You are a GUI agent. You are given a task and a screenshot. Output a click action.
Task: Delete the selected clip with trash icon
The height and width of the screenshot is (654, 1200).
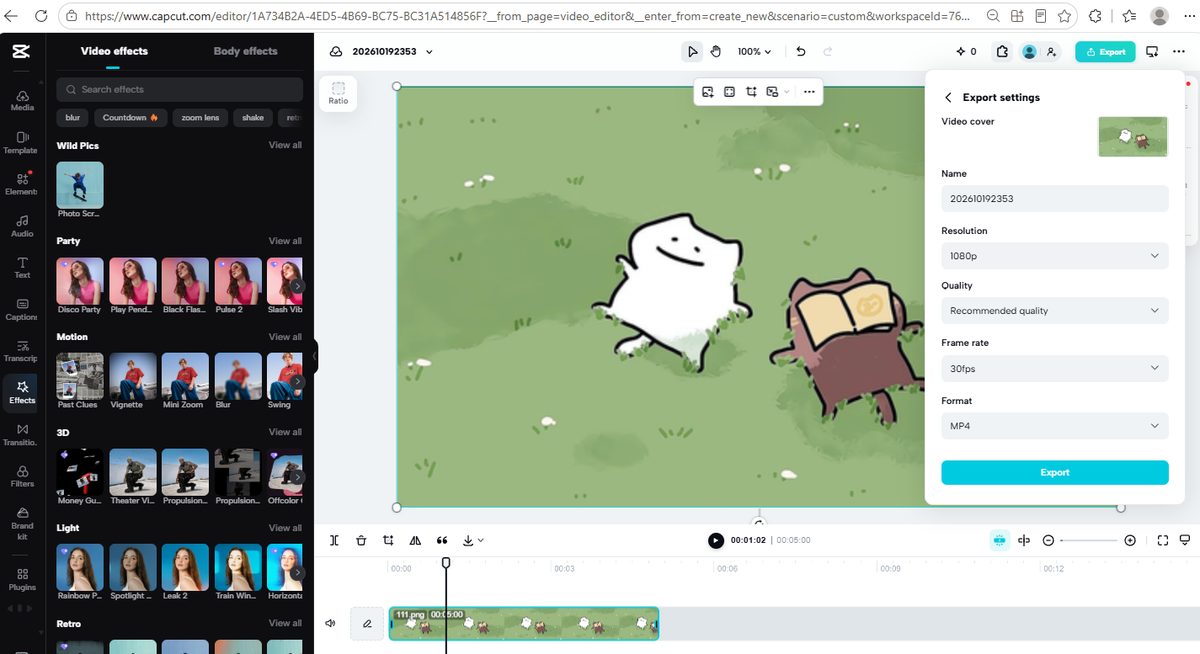pyautogui.click(x=361, y=540)
